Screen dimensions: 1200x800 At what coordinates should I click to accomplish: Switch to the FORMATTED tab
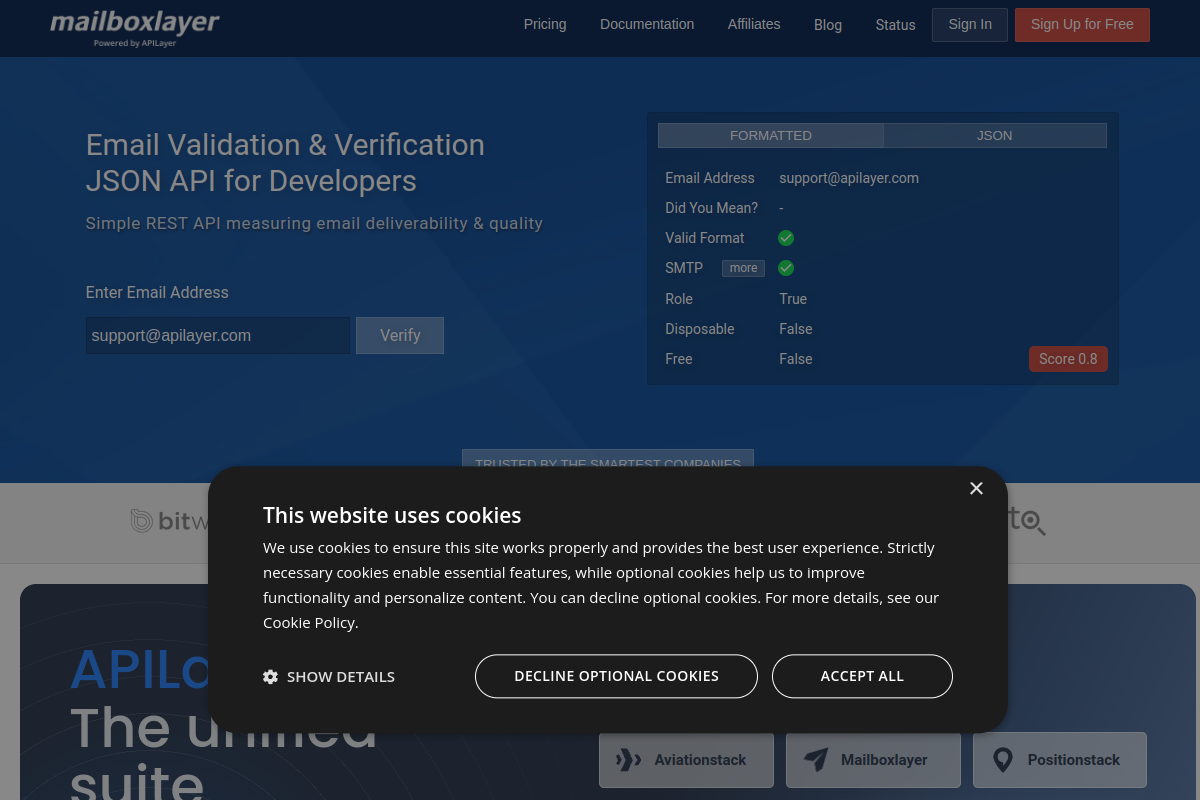click(x=771, y=135)
